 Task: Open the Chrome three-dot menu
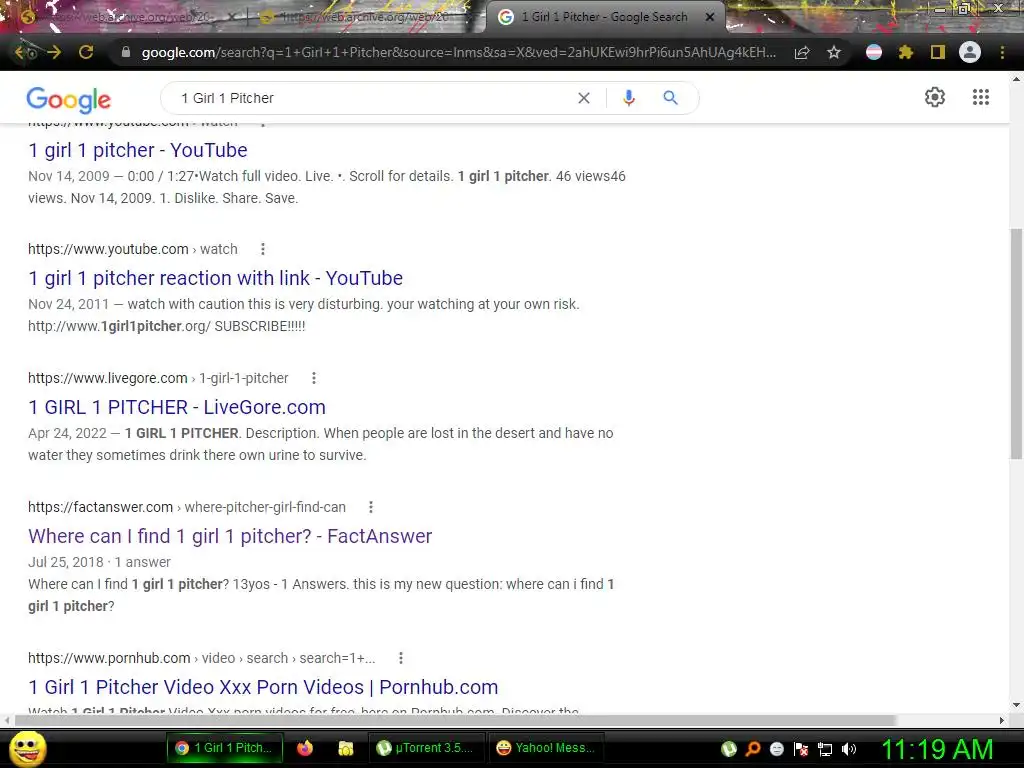click(1002, 52)
